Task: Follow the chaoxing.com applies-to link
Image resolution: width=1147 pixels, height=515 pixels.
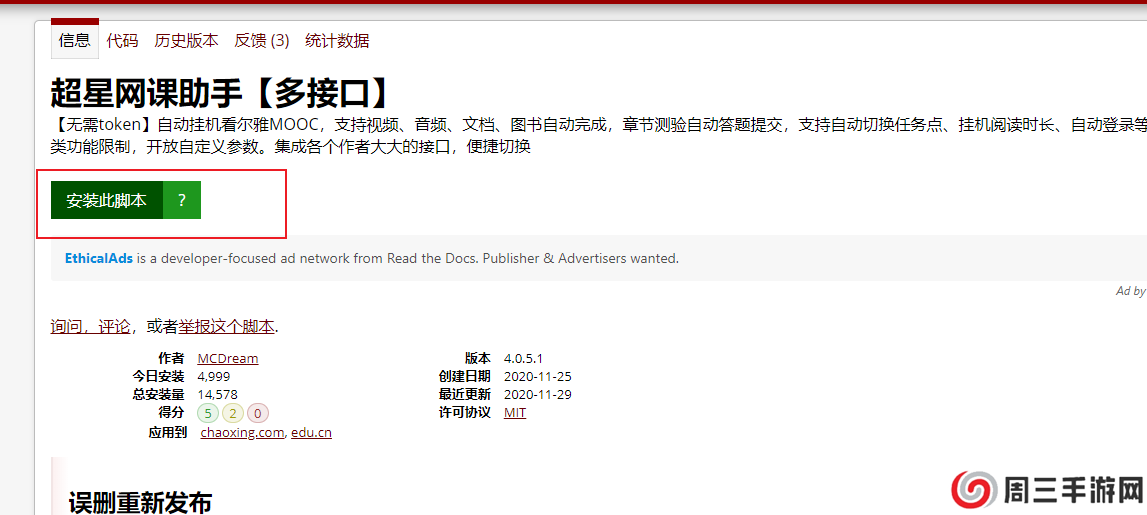Action: point(242,432)
